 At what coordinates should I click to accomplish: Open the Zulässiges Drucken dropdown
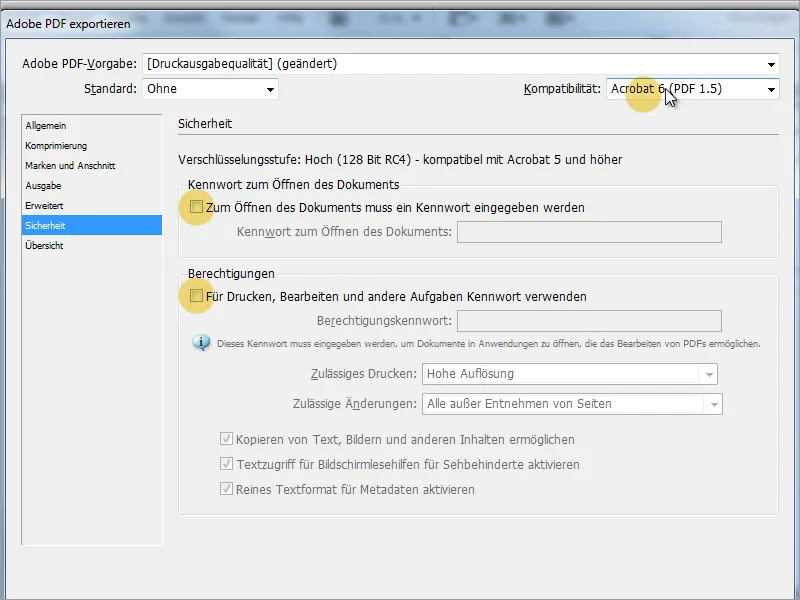tap(570, 374)
